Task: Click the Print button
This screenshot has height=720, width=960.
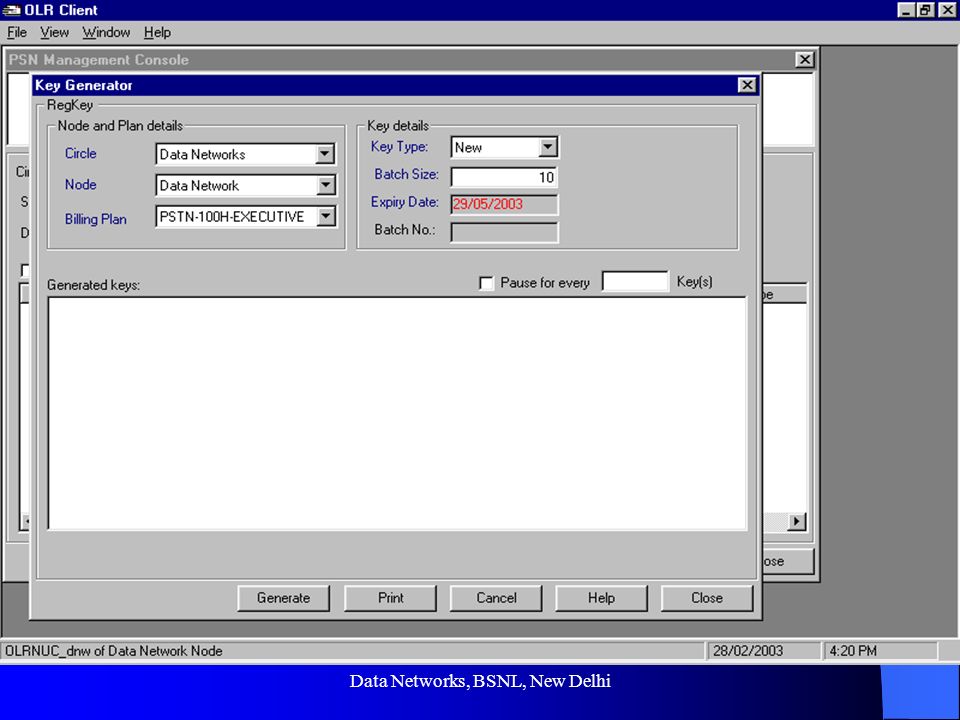Action: 391,598
